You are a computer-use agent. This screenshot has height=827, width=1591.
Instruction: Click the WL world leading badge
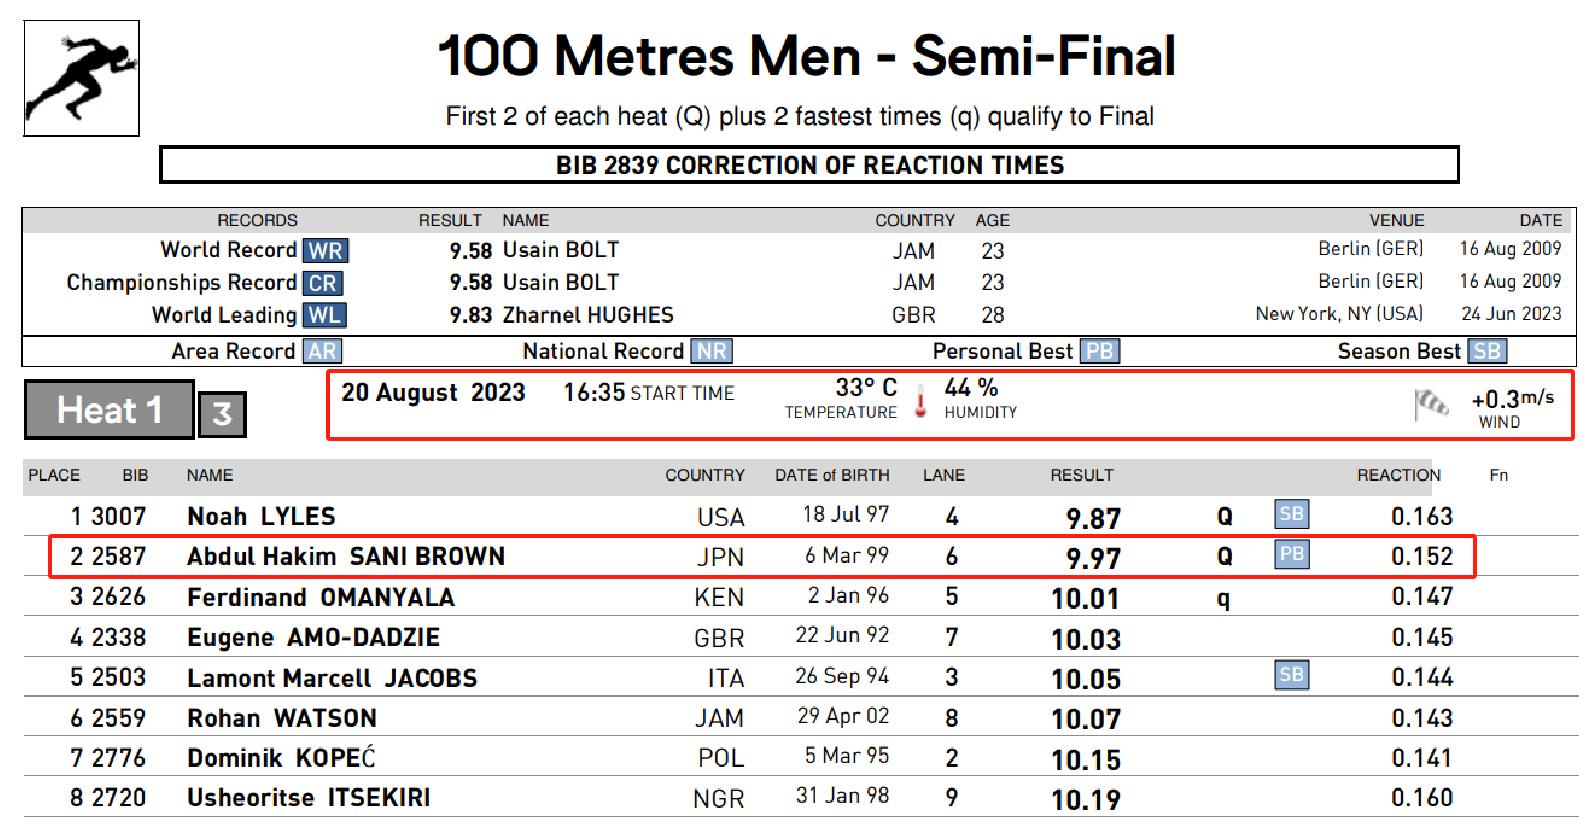click(324, 316)
